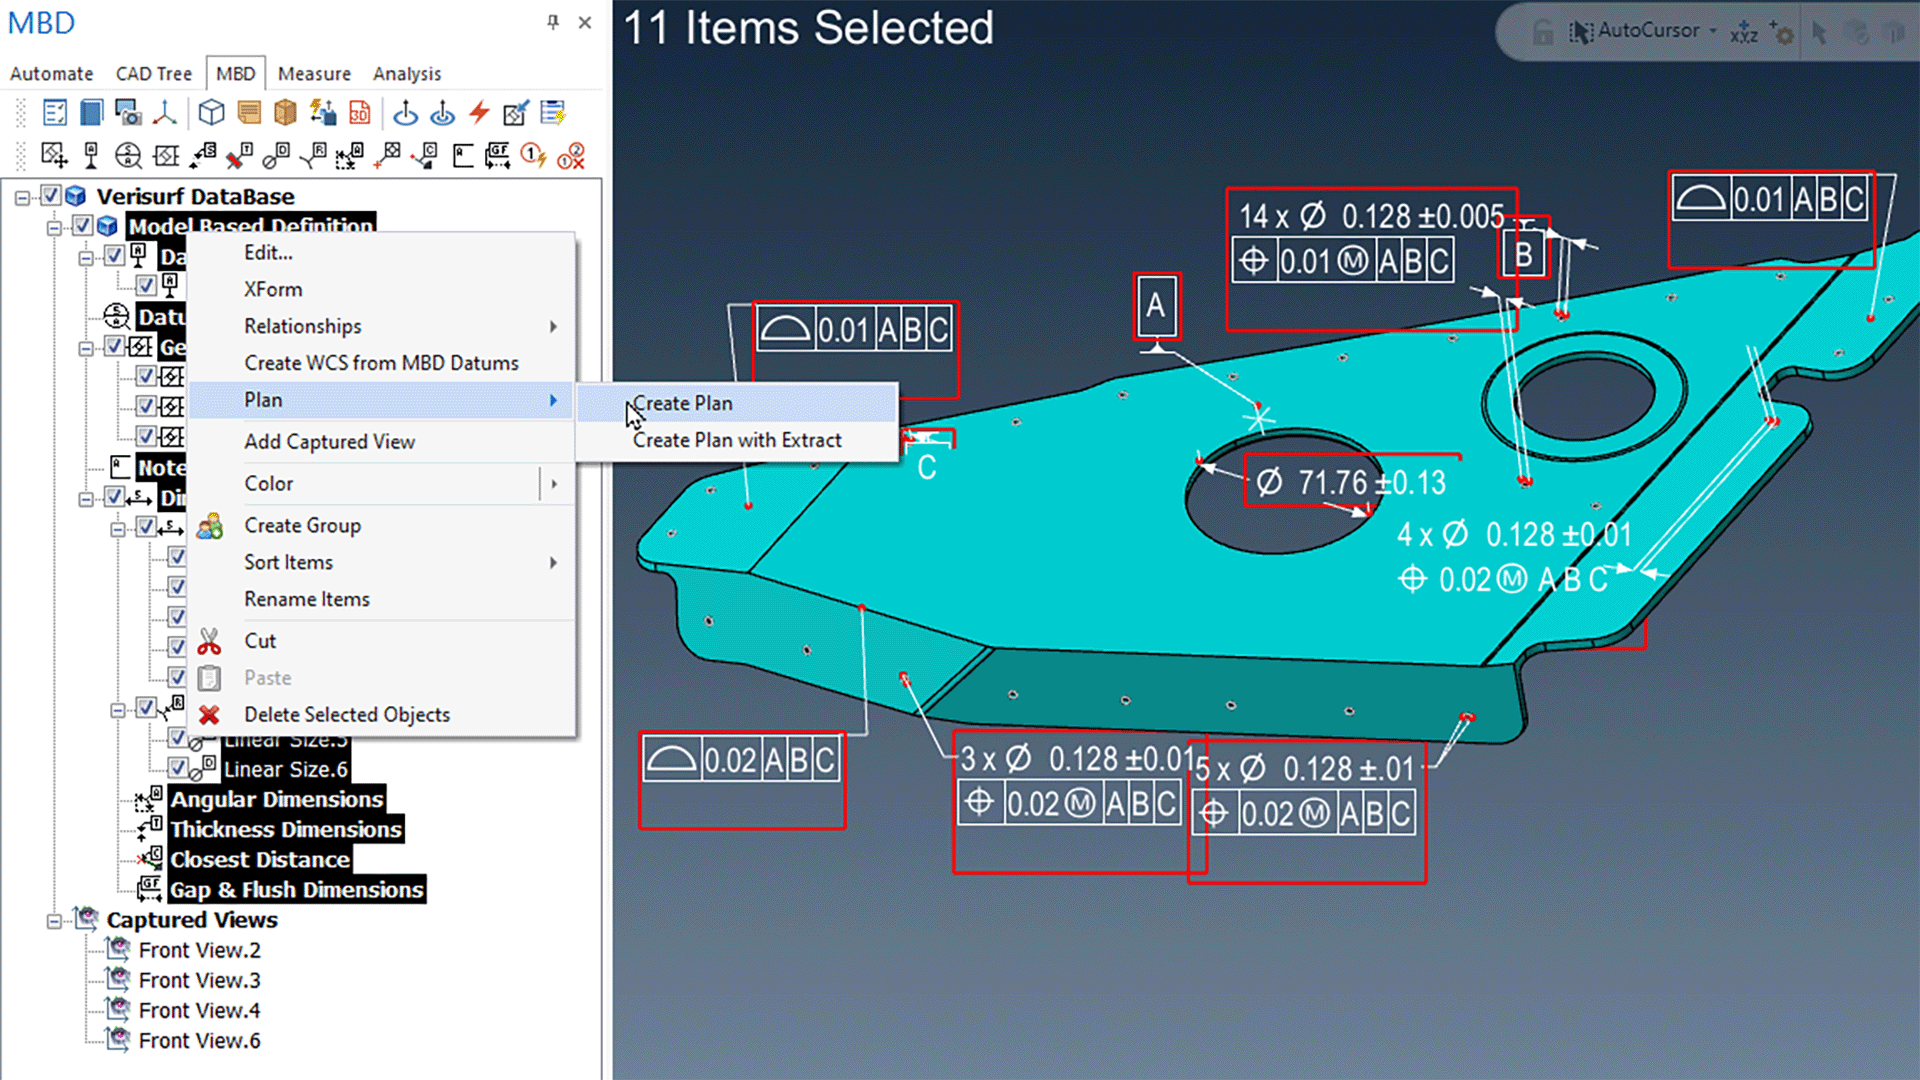Toggle Verisurf DataBase checkbox

pyautogui.click(x=51, y=196)
